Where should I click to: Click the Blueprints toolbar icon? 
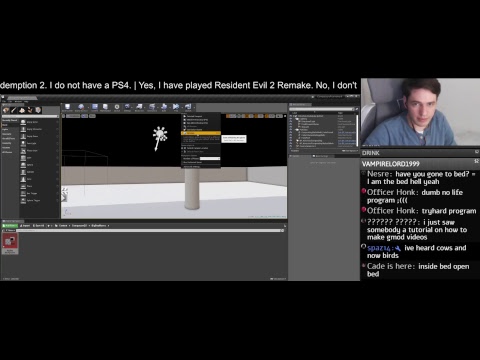click(x=139, y=107)
